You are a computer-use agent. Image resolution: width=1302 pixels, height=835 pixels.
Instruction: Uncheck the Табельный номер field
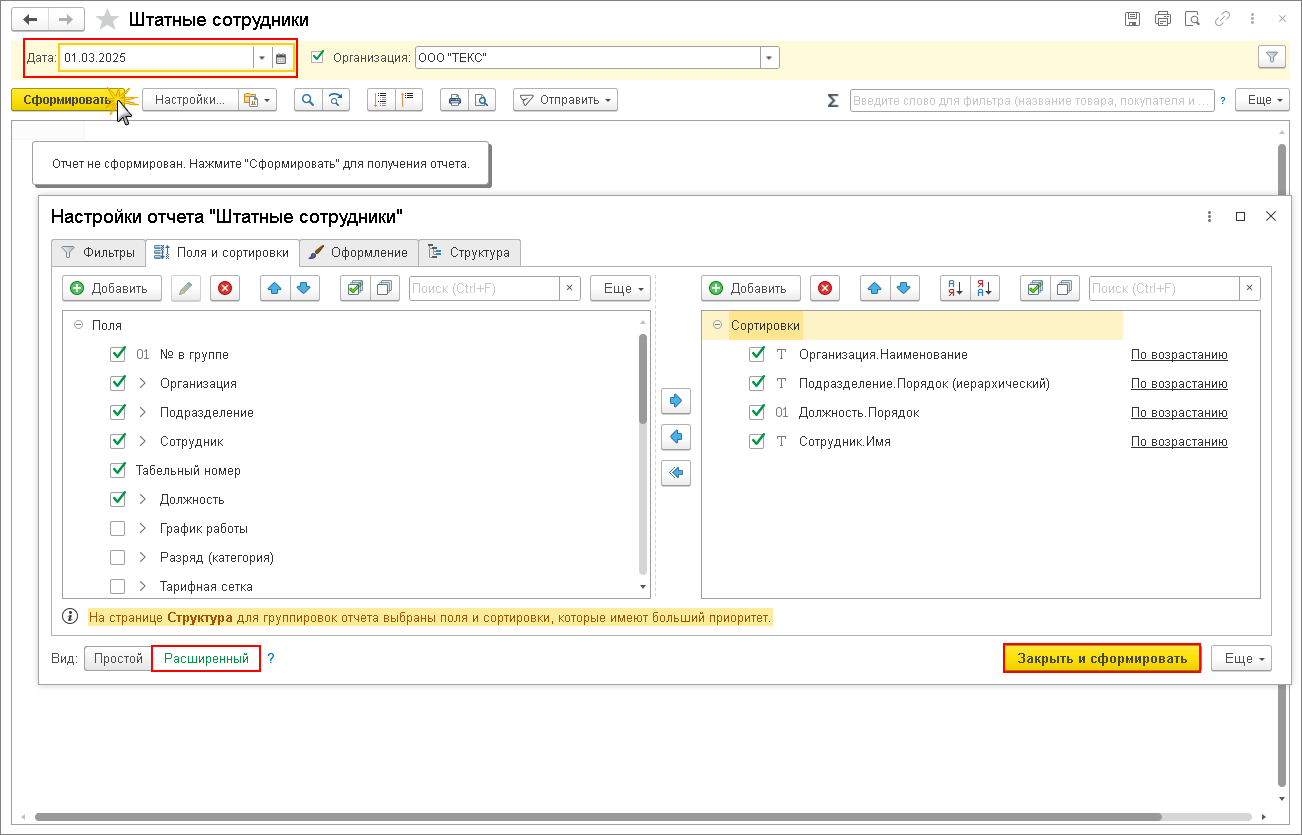click(x=118, y=470)
